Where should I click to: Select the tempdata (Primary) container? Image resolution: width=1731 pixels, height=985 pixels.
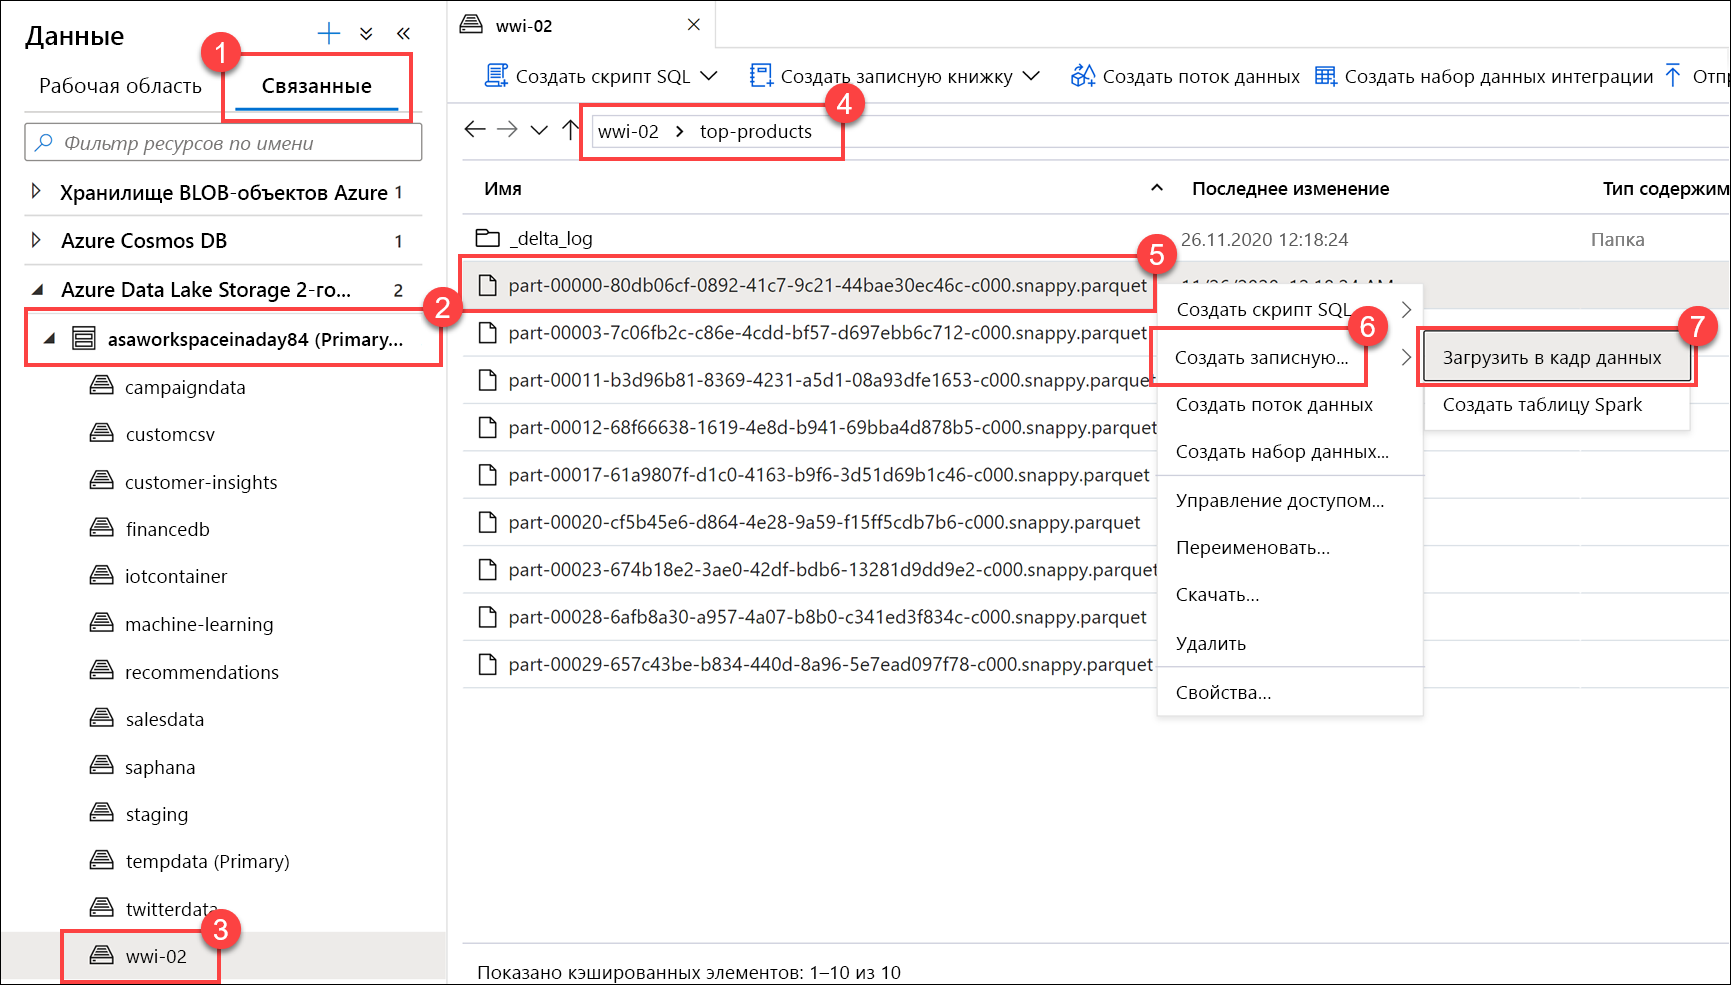point(207,861)
